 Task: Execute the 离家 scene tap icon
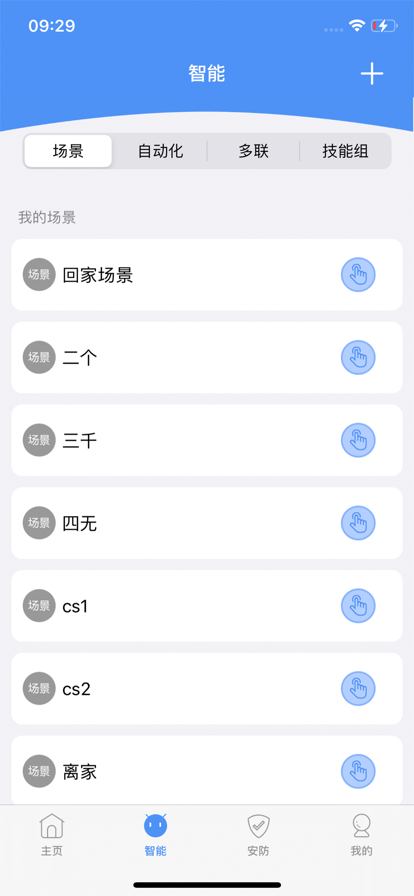tap(358, 771)
